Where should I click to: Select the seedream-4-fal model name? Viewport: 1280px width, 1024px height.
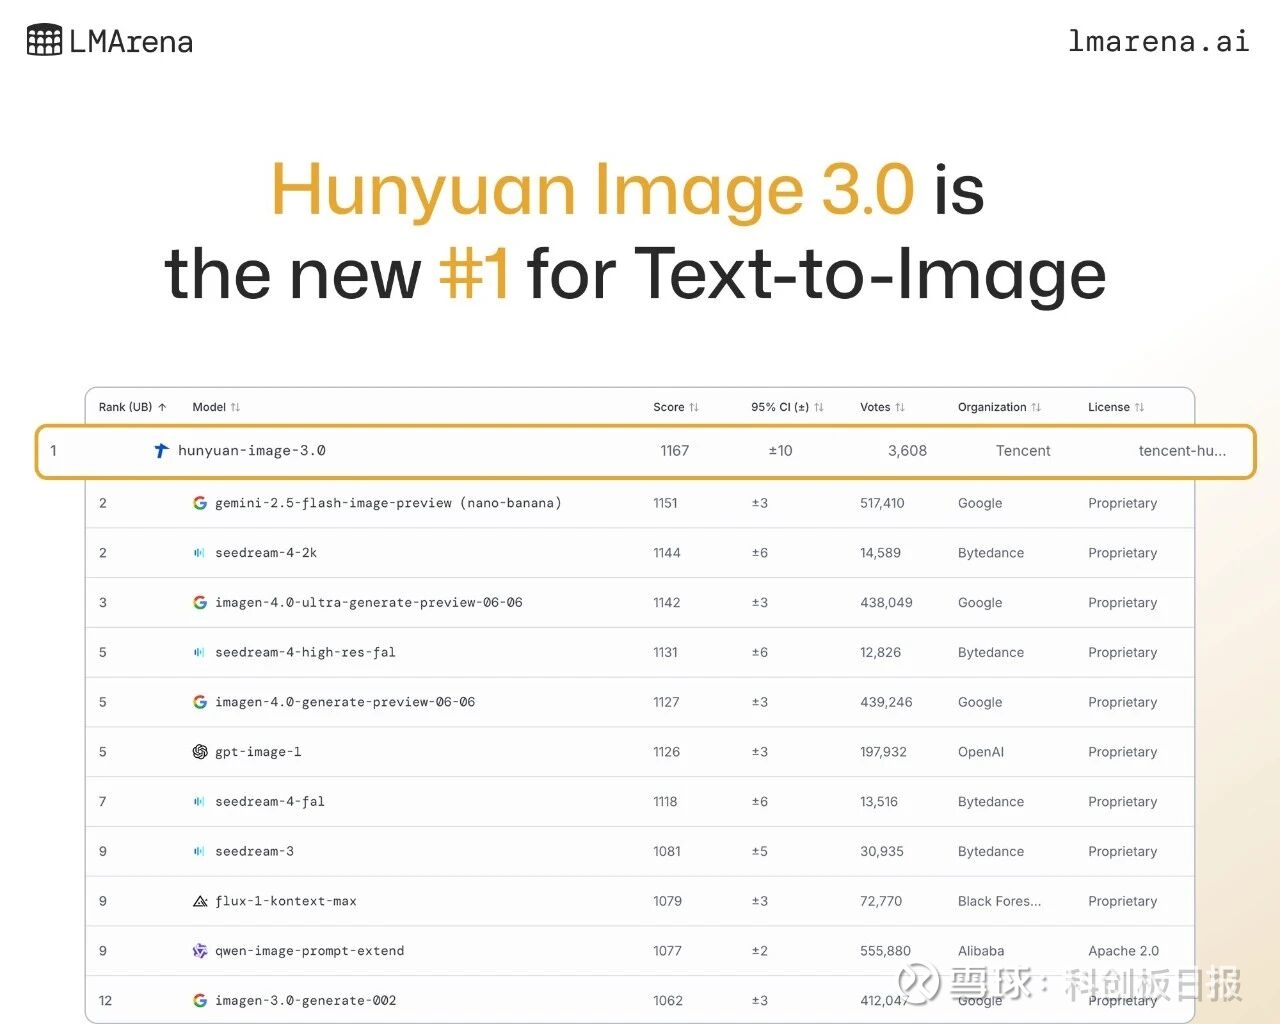click(x=270, y=802)
